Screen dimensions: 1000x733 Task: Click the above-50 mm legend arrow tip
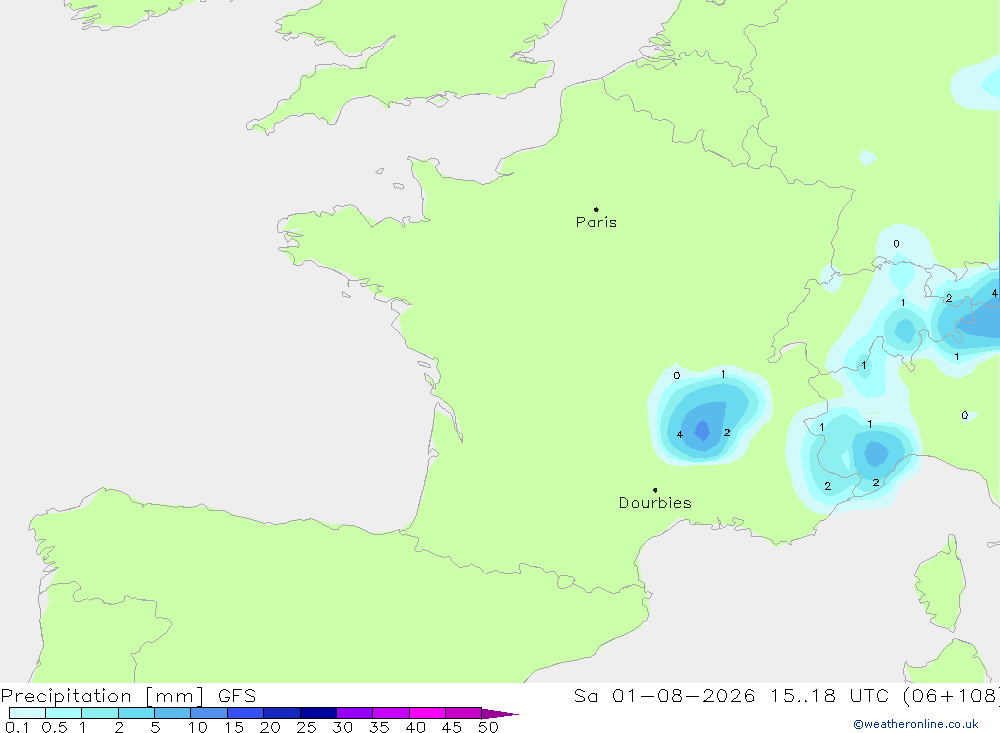(x=501, y=714)
